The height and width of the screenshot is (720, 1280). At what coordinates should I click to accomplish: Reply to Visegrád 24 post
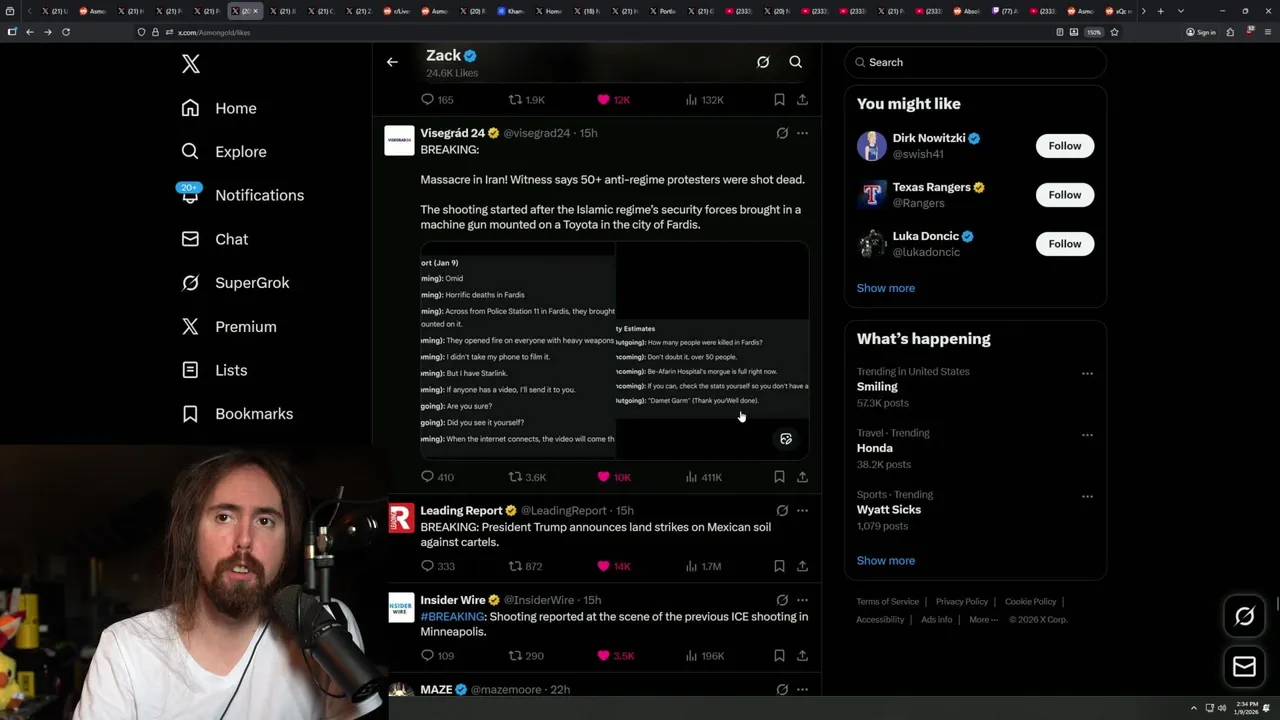click(x=437, y=477)
